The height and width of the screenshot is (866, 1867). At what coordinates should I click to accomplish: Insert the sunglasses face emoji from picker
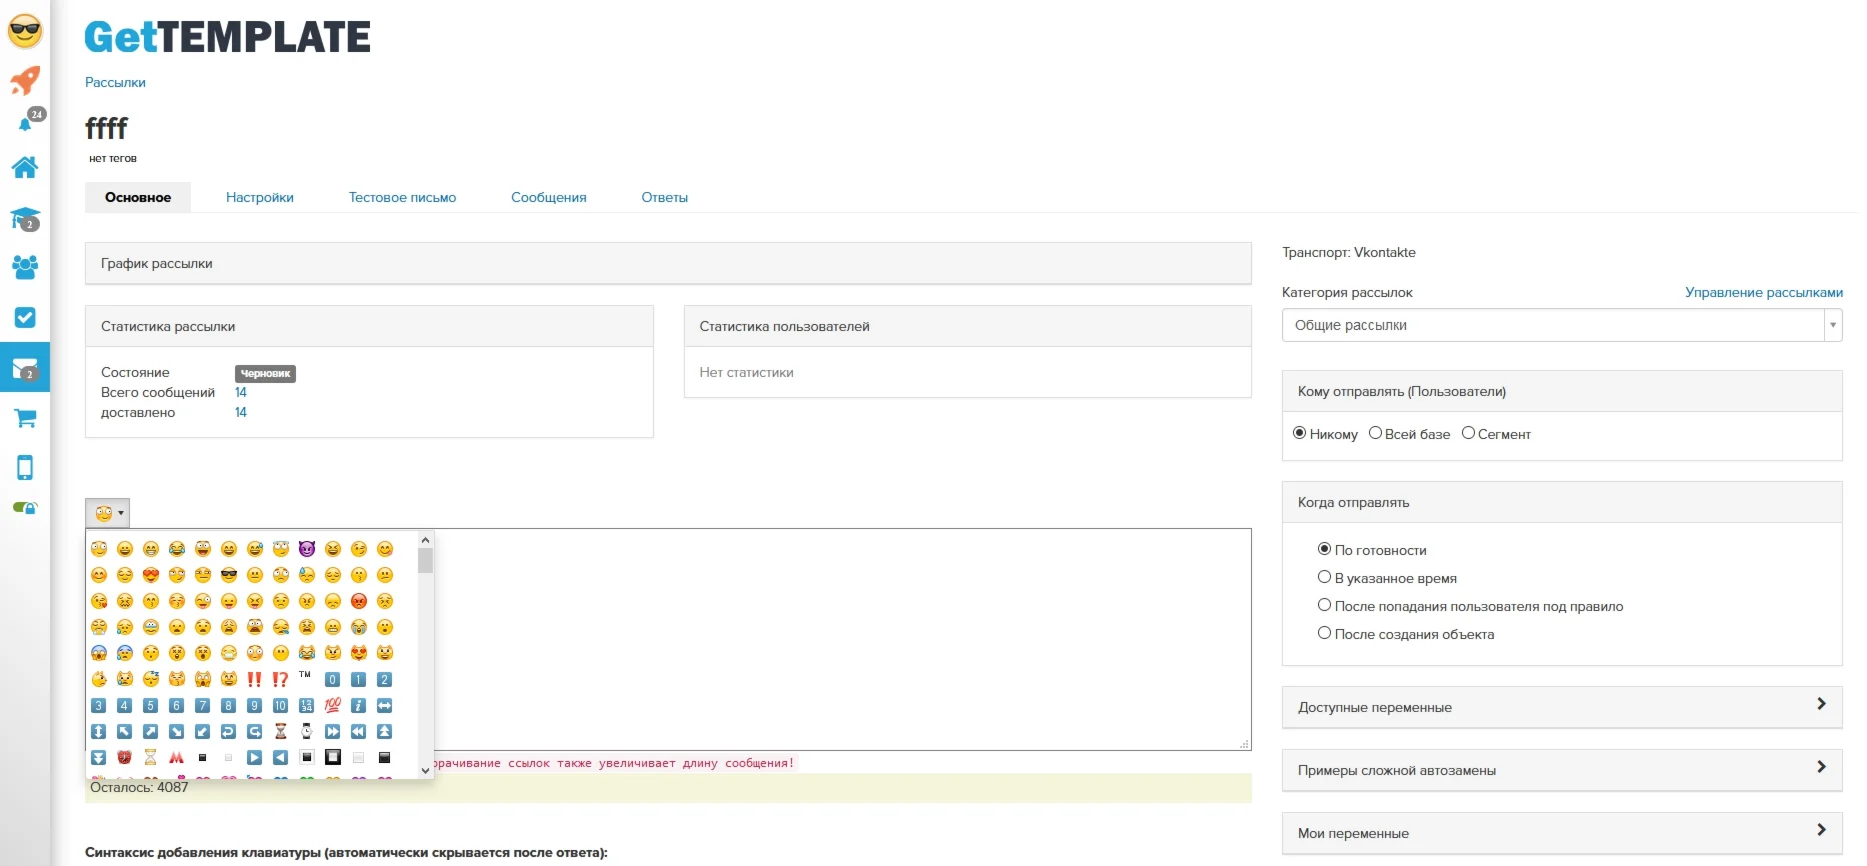tap(229, 575)
